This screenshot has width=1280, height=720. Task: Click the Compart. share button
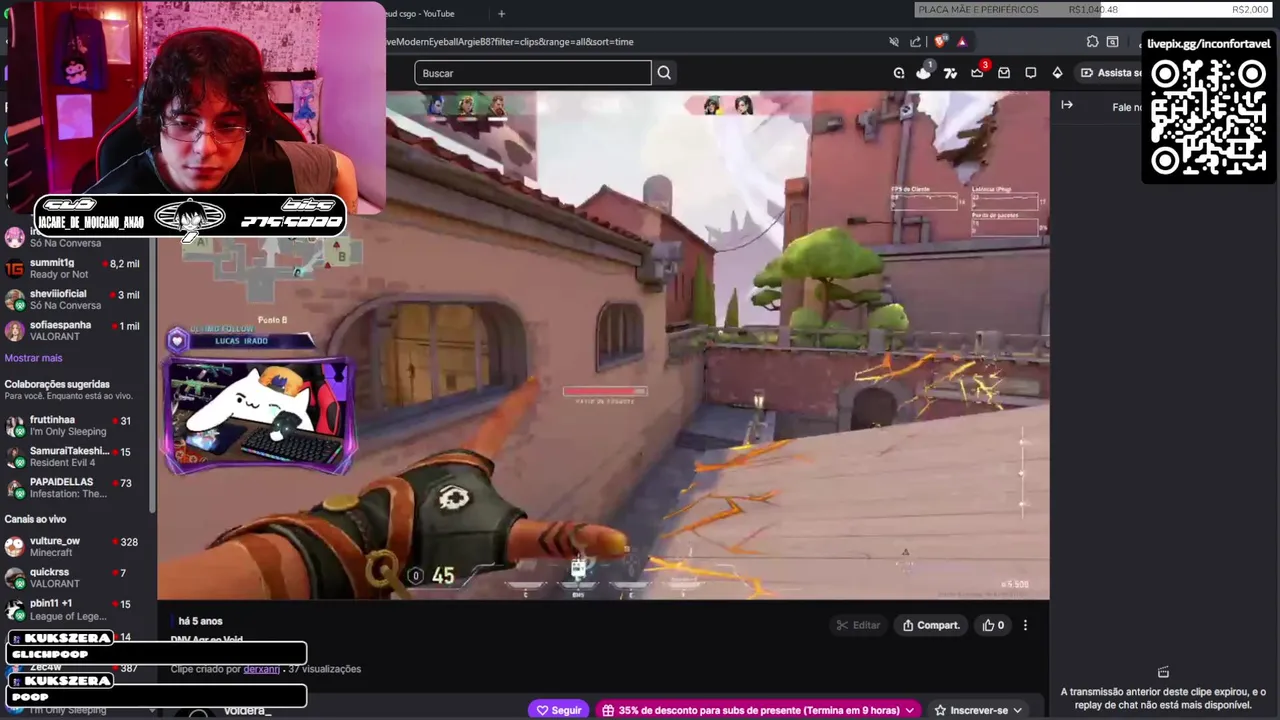click(x=930, y=625)
